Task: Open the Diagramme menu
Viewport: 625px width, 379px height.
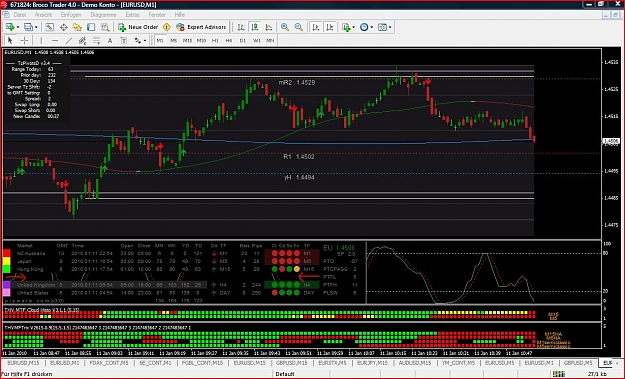Action: click(x=103, y=15)
